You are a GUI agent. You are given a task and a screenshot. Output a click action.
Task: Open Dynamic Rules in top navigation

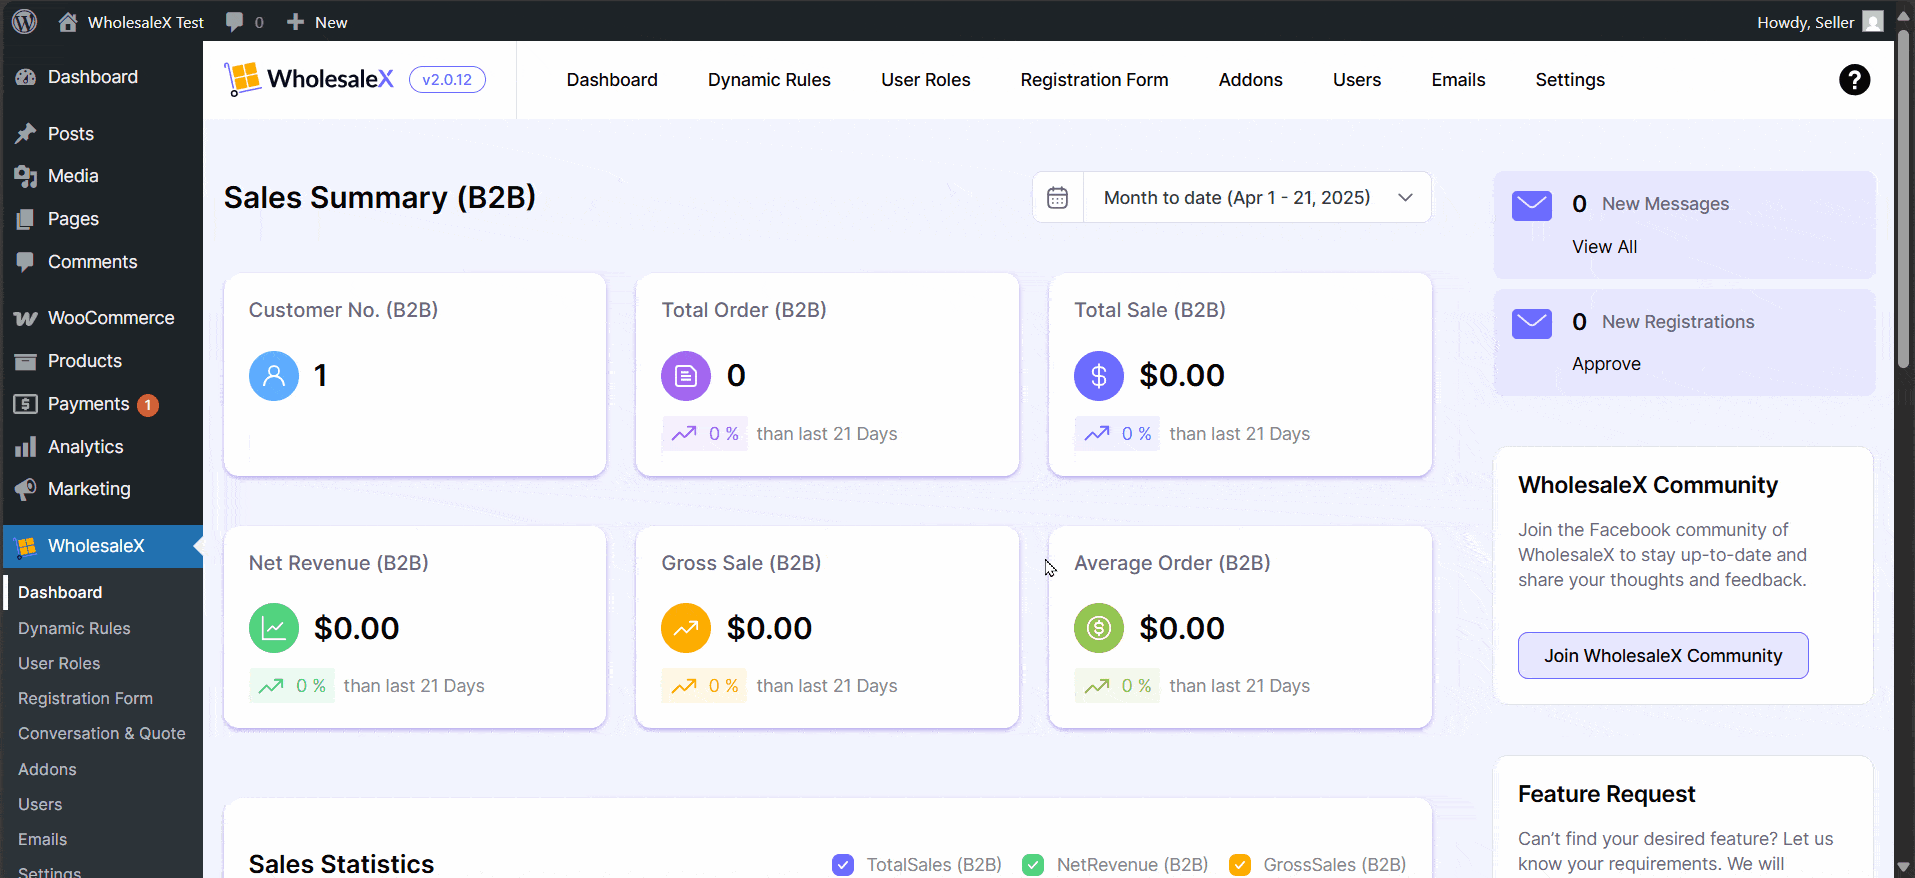coord(769,80)
